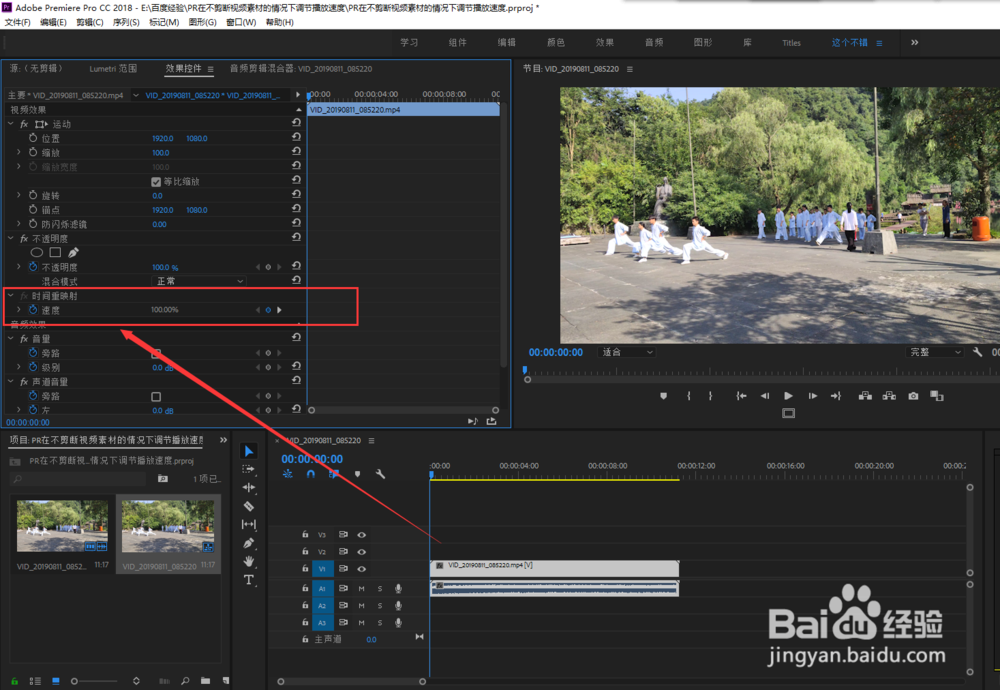Open the 适合 zoom level dropdown

626,352
